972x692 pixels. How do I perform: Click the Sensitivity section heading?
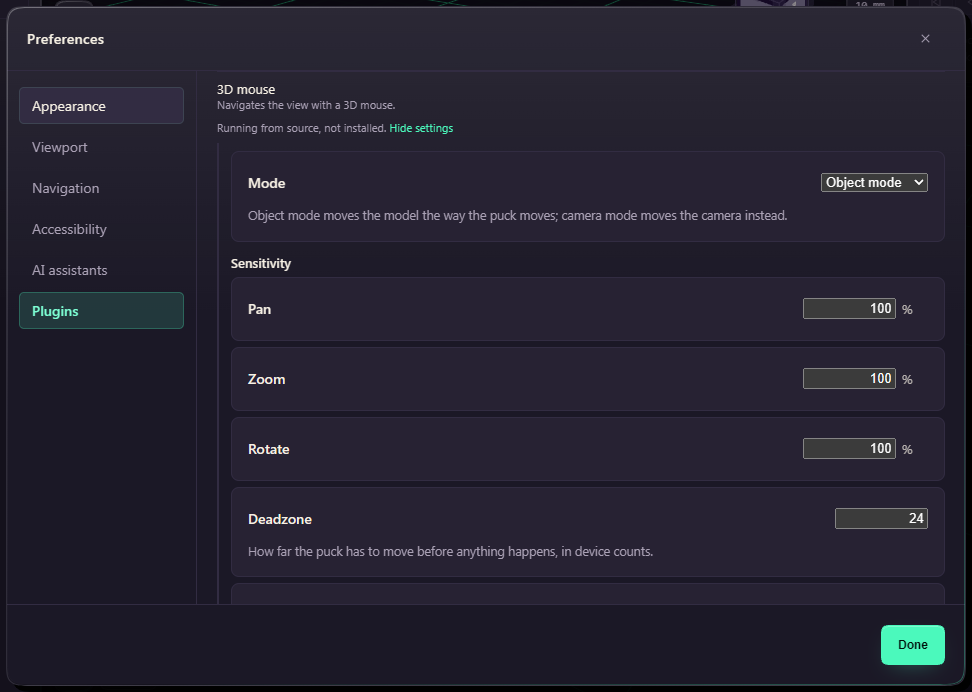click(x=260, y=264)
